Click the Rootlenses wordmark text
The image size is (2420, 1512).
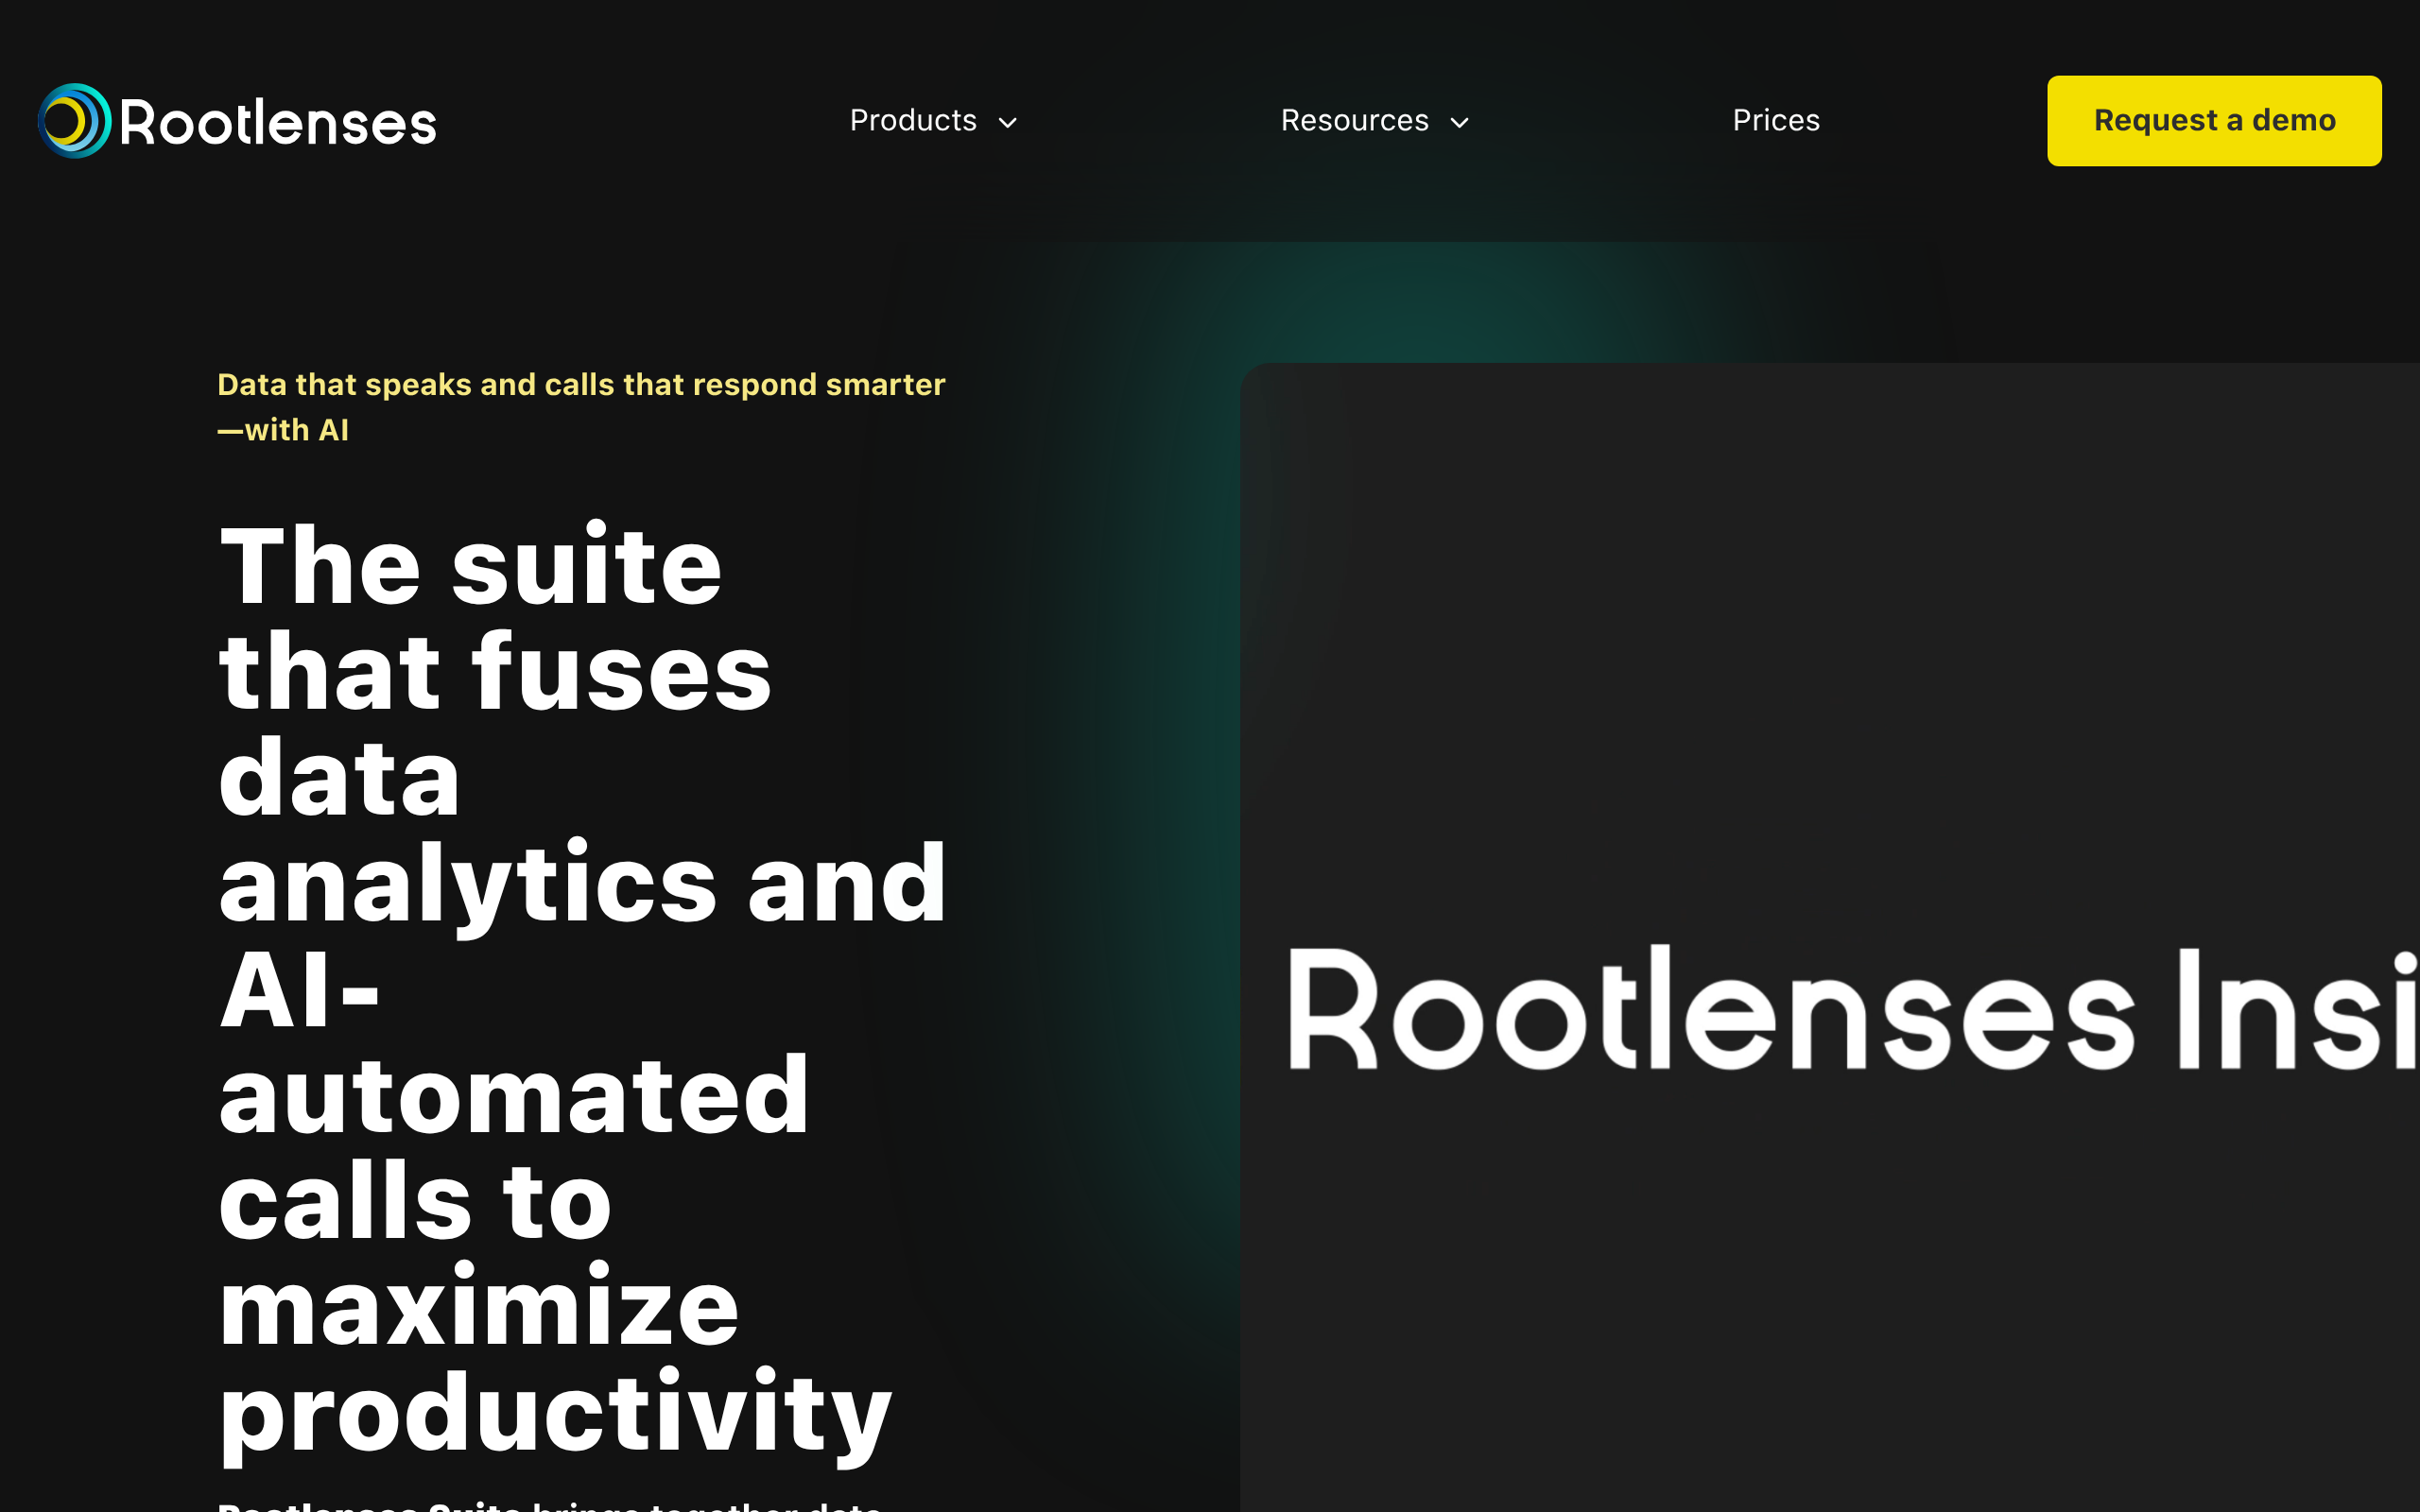tap(278, 123)
